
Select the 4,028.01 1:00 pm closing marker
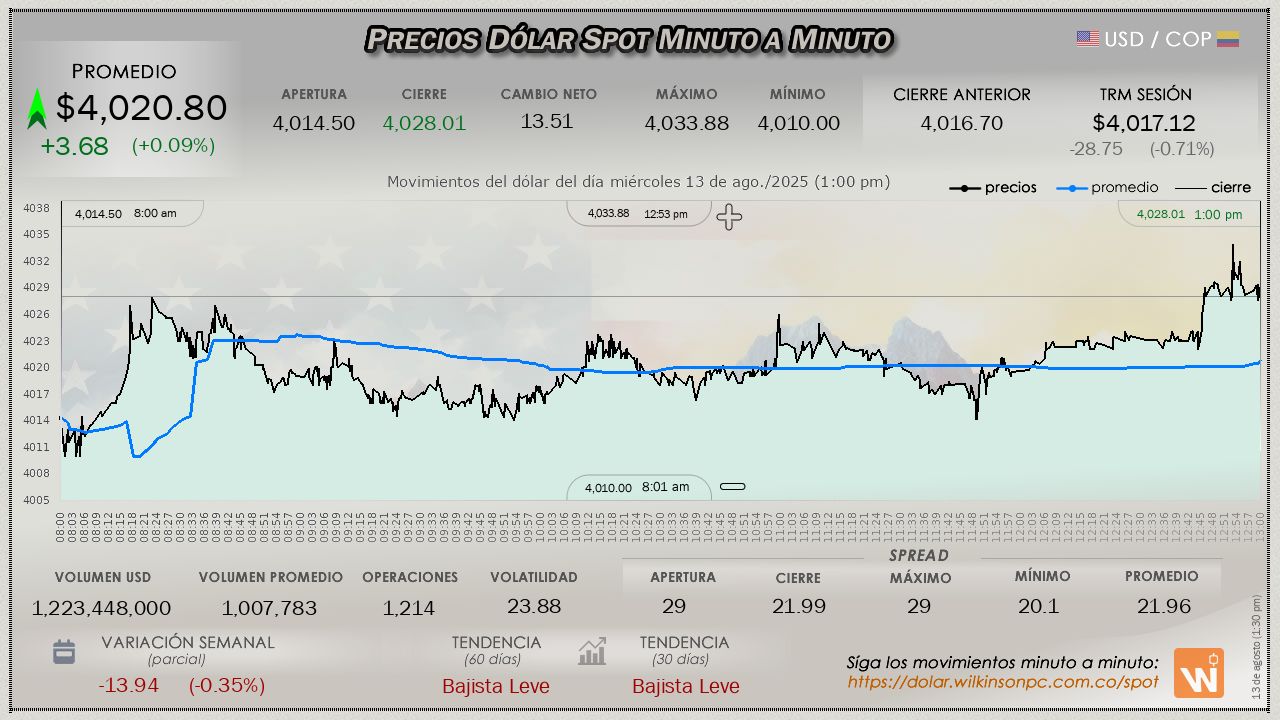click(1189, 214)
